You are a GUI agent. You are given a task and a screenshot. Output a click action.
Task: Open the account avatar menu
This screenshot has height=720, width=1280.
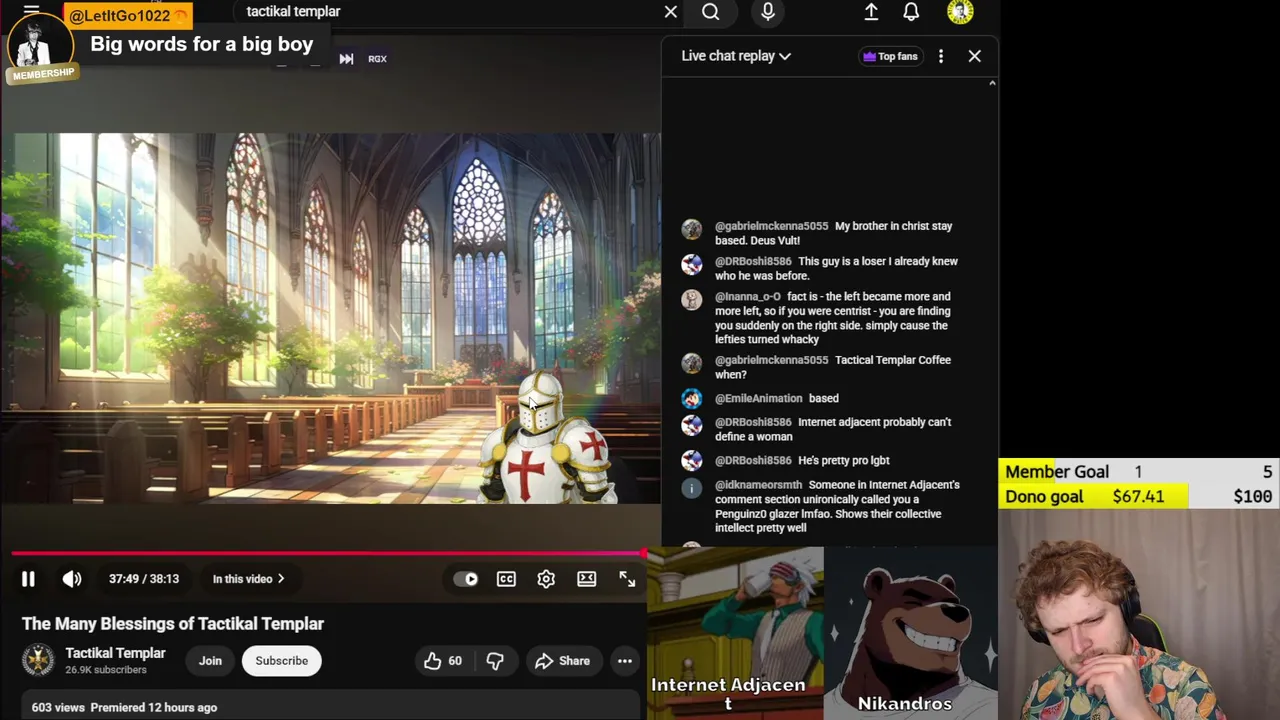[960, 12]
